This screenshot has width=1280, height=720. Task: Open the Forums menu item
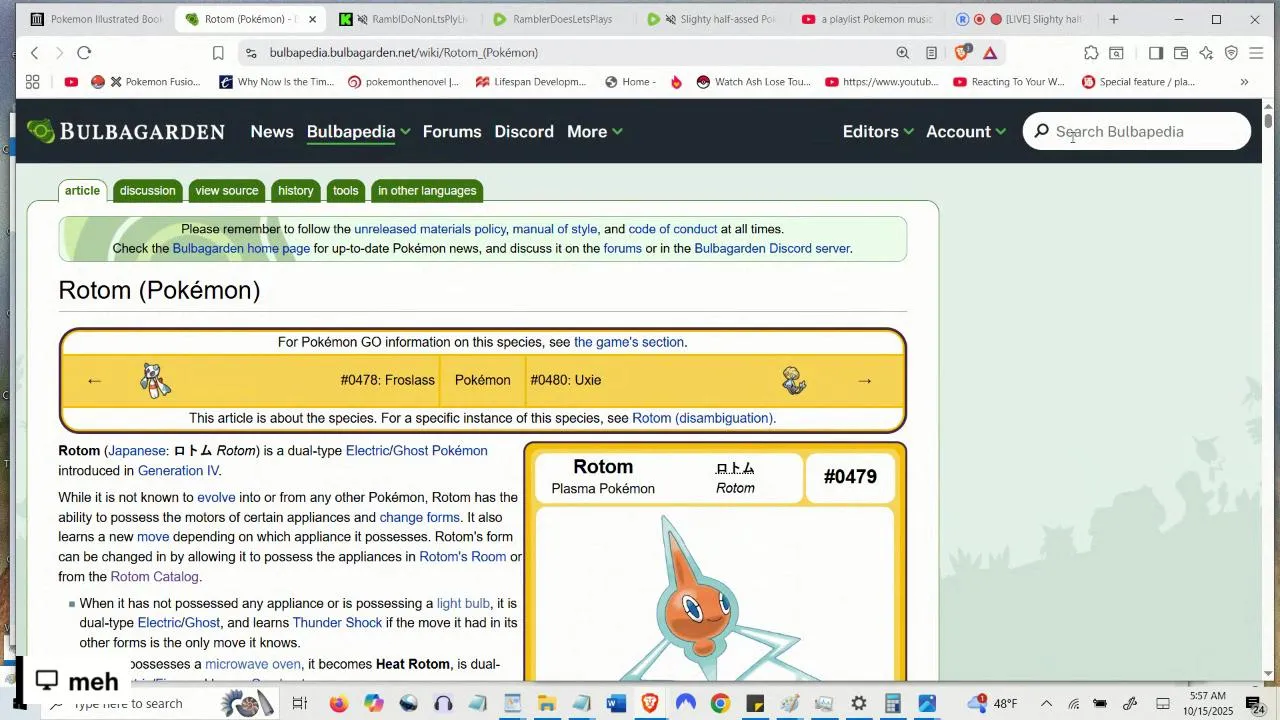[452, 132]
